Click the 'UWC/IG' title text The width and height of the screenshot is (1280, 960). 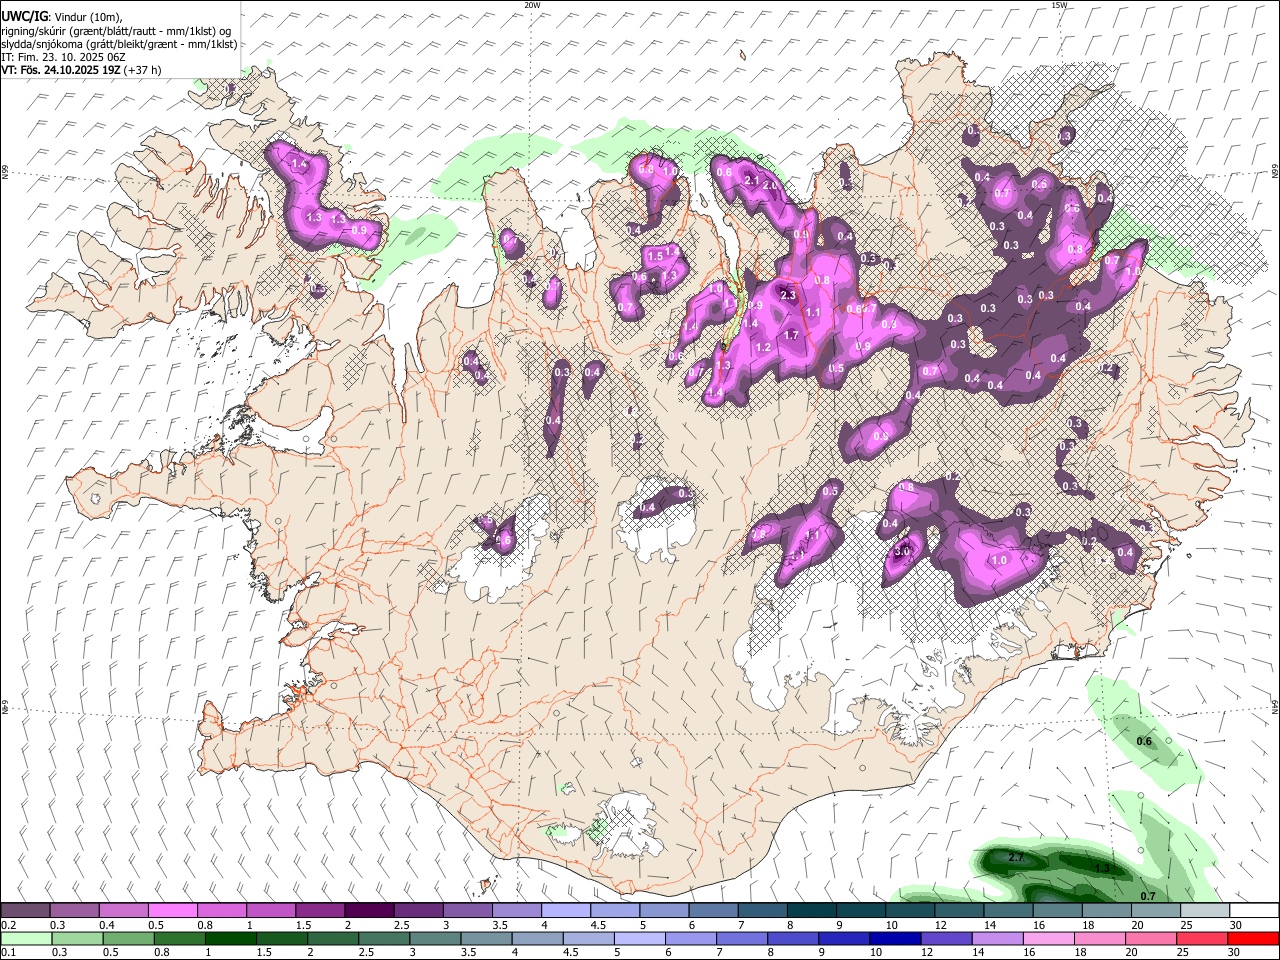(24, 17)
